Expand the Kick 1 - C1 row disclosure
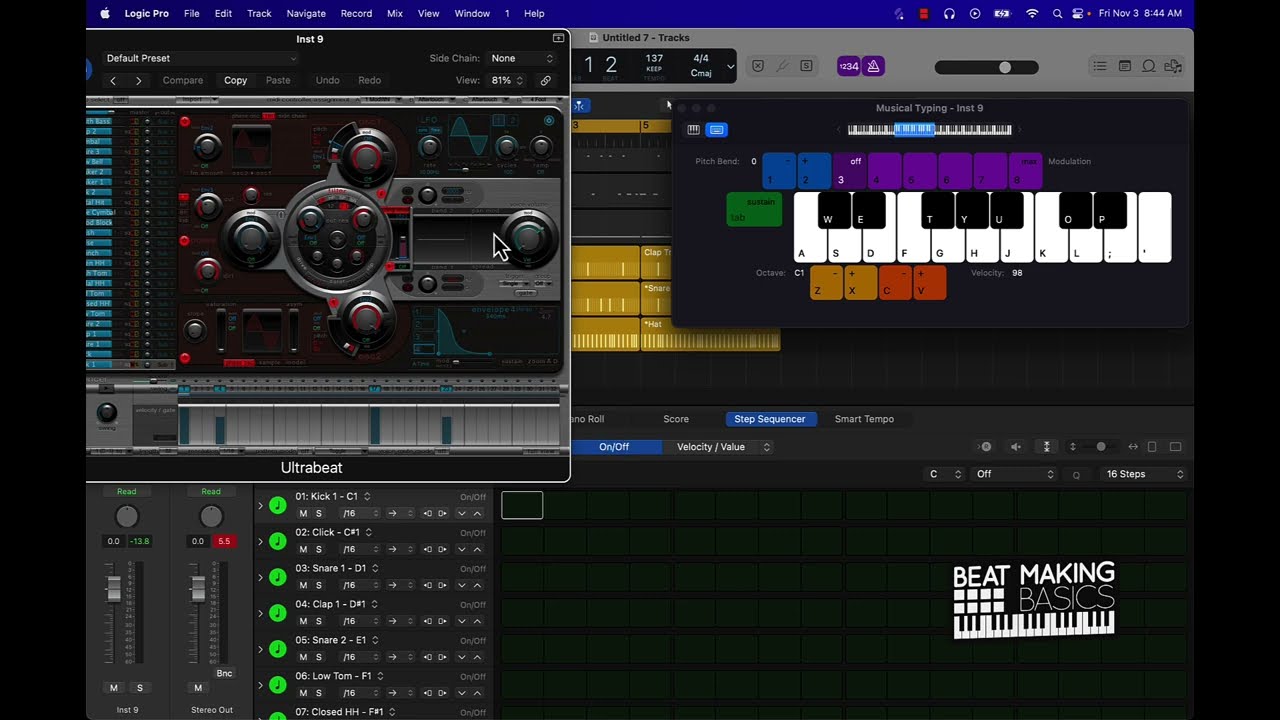 coord(260,506)
